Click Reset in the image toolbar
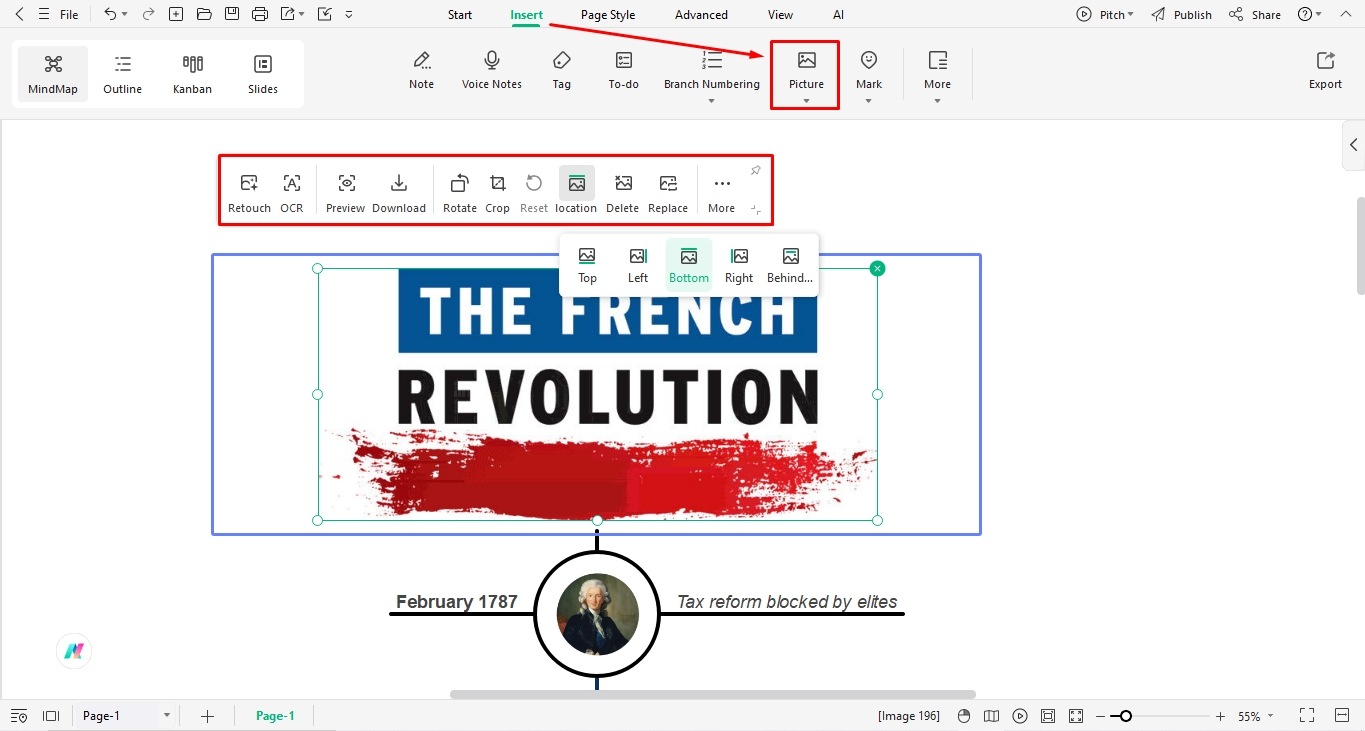Screen dimensions: 1365x731 [x=534, y=192]
